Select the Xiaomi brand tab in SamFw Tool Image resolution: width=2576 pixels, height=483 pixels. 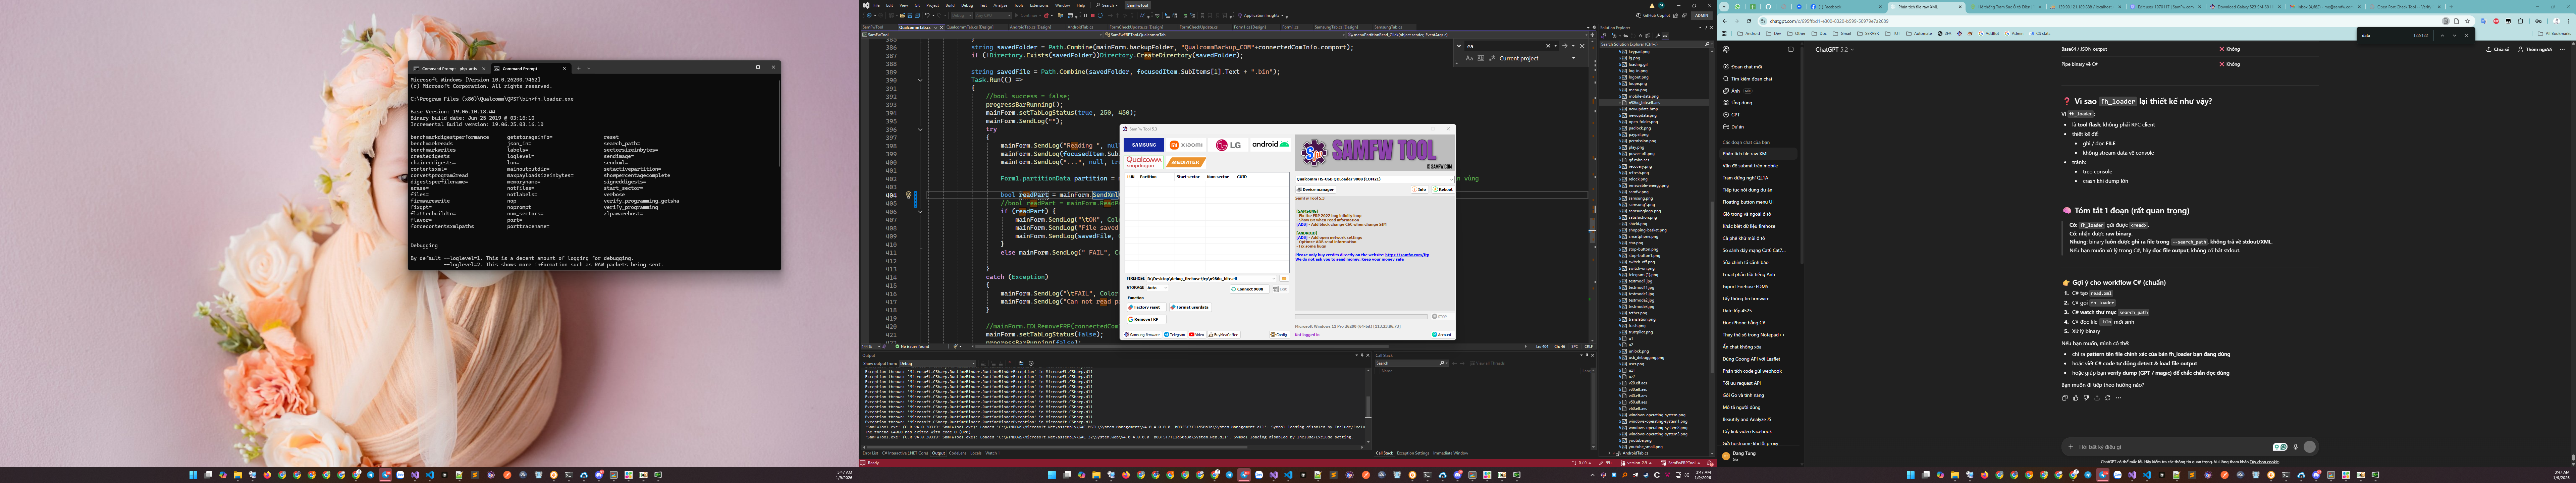[x=1186, y=145]
